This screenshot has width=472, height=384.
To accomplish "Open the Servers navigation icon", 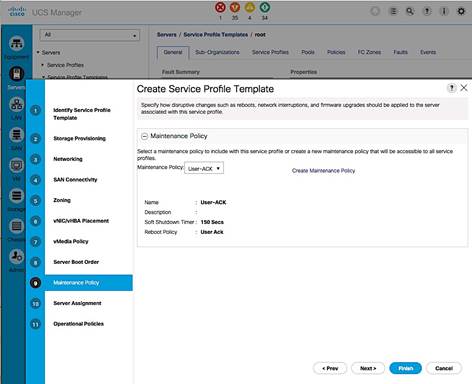I will pos(16,74).
